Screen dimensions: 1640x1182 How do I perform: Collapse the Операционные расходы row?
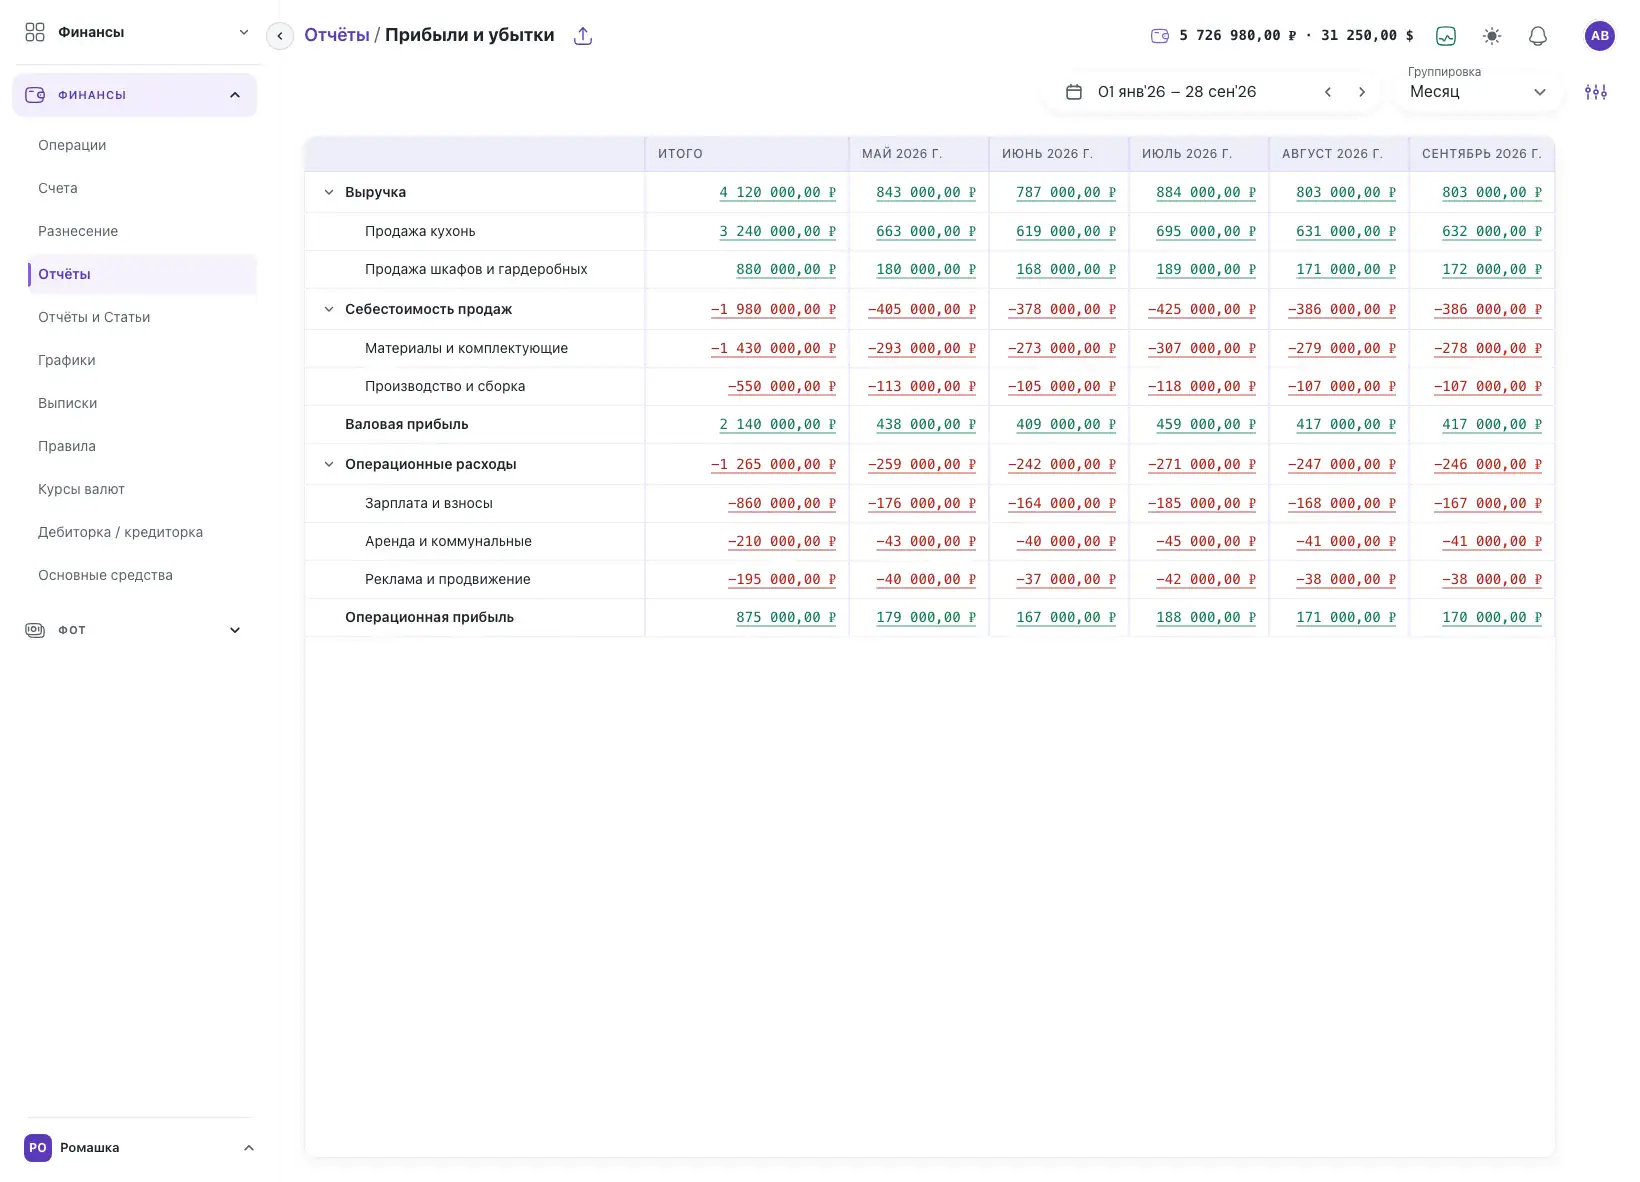[329, 464]
